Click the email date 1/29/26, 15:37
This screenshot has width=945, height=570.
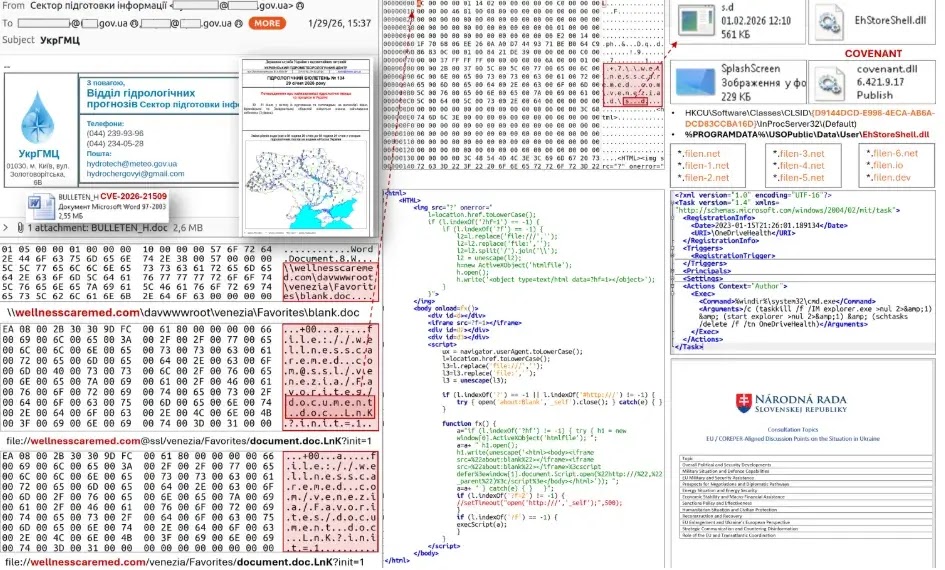click(339, 23)
